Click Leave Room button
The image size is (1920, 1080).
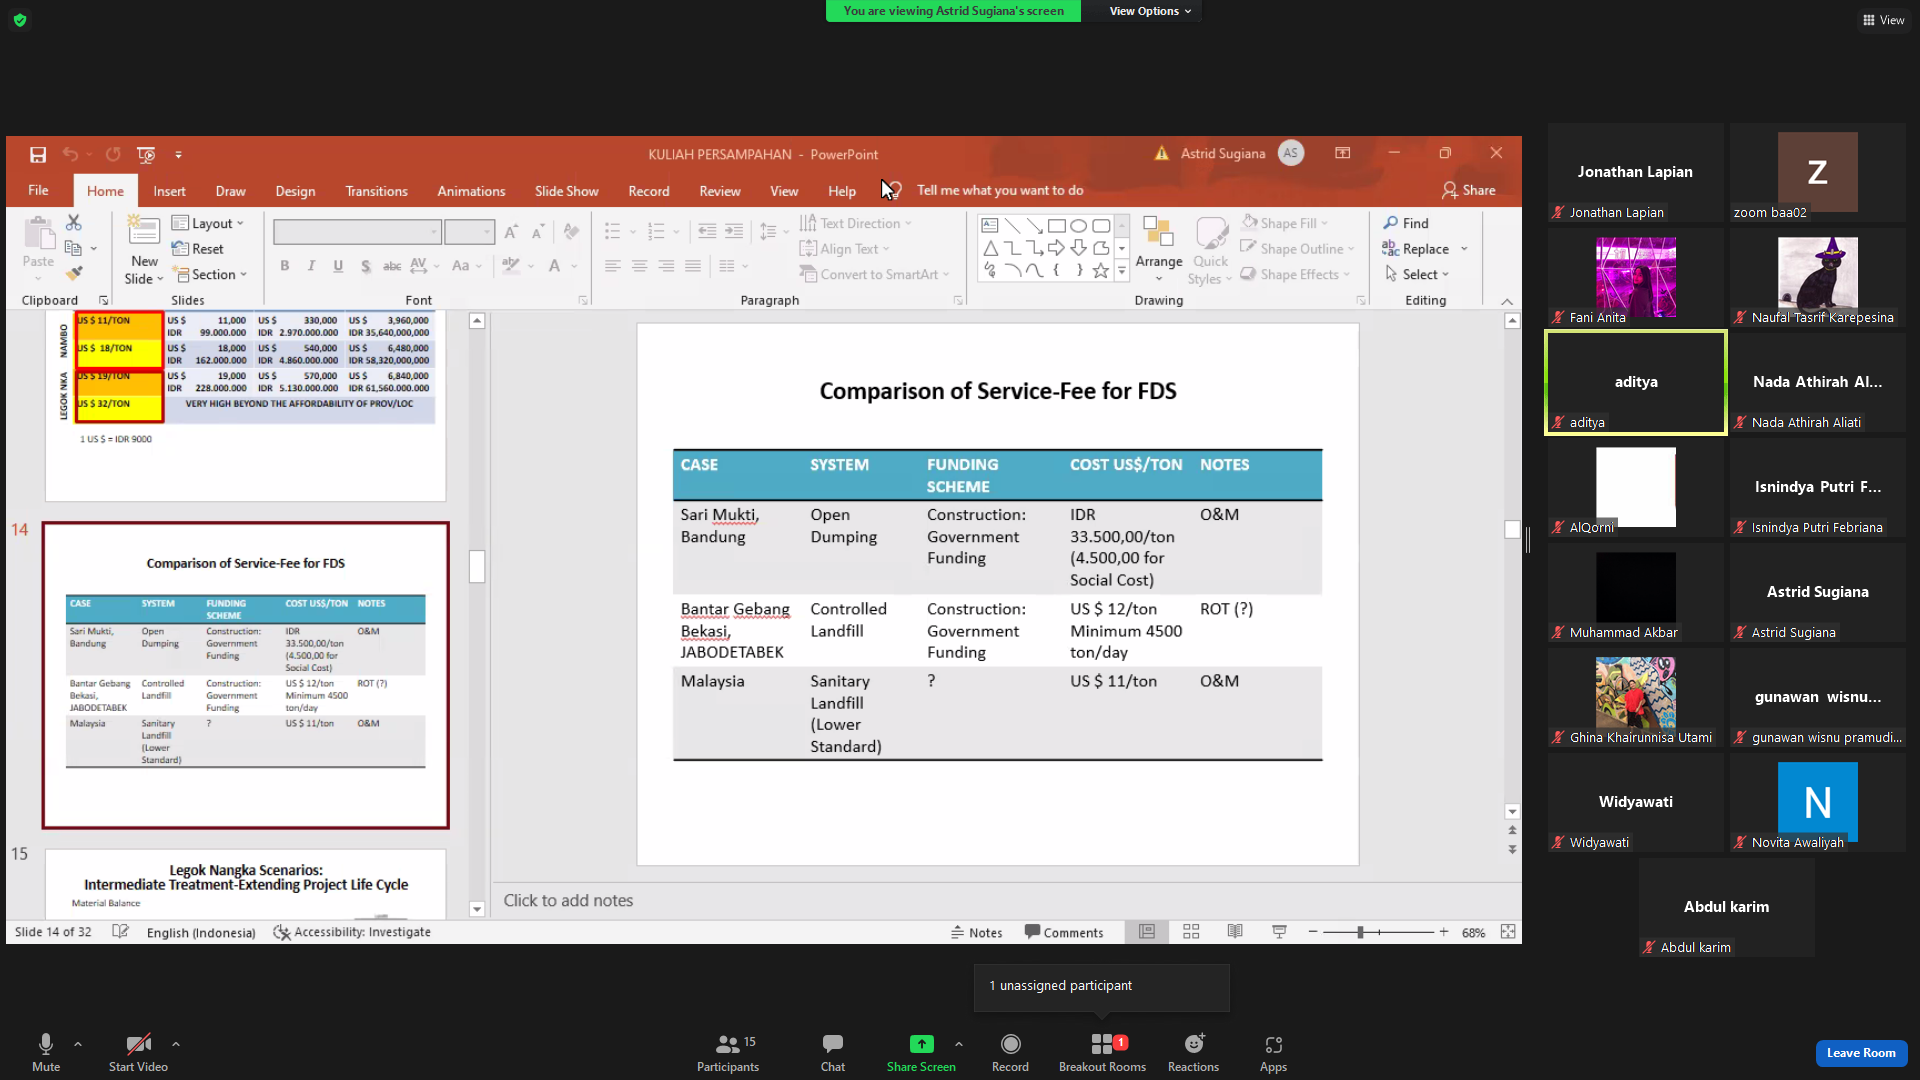pyautogui.click(x=1861, y=1052)
